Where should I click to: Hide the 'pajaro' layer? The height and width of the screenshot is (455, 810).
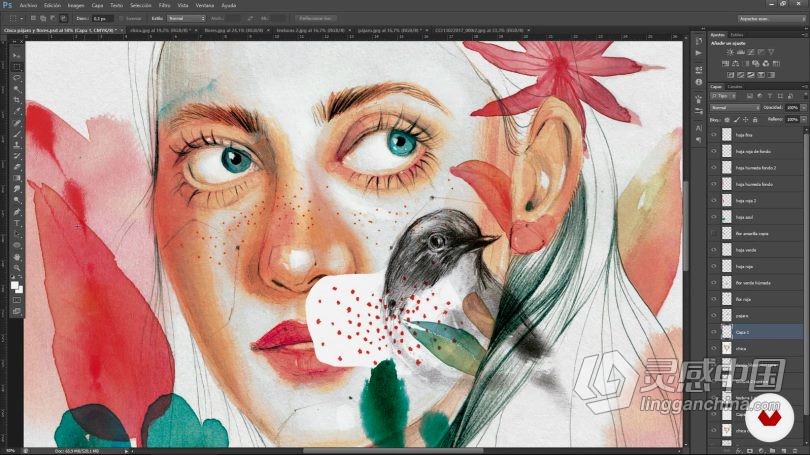point(714,316)
